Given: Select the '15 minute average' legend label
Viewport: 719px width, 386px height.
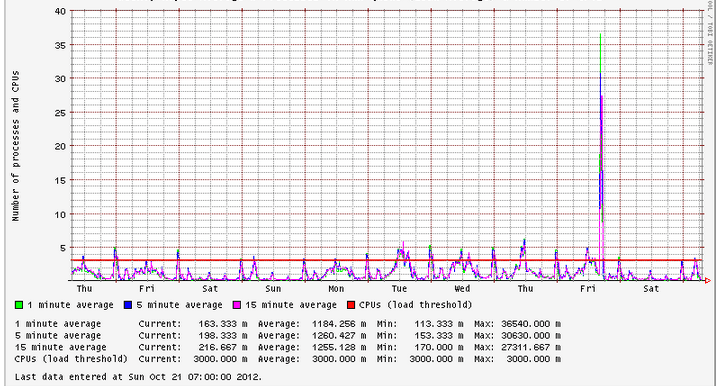Looking at the screenshot, I should (291, 305).
